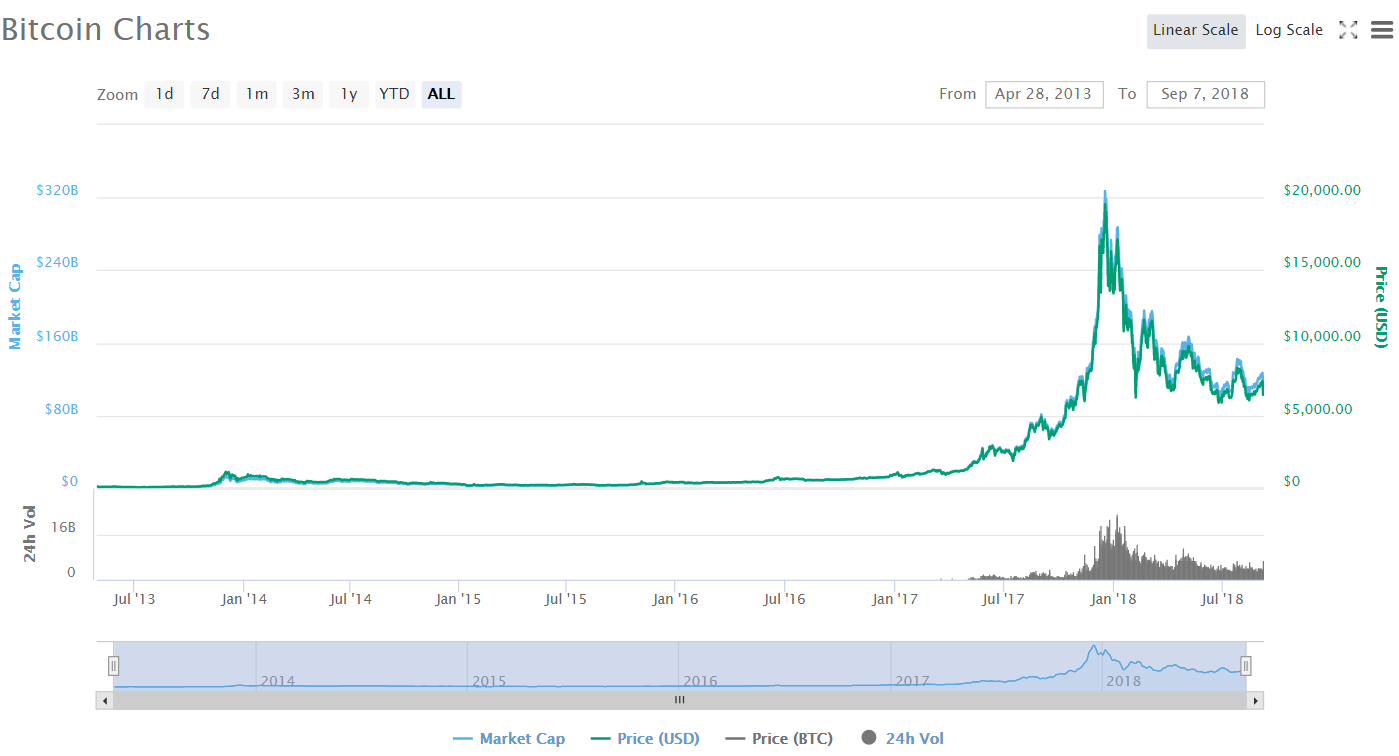Select the 7d zoom preset

(x=210, y=93)
